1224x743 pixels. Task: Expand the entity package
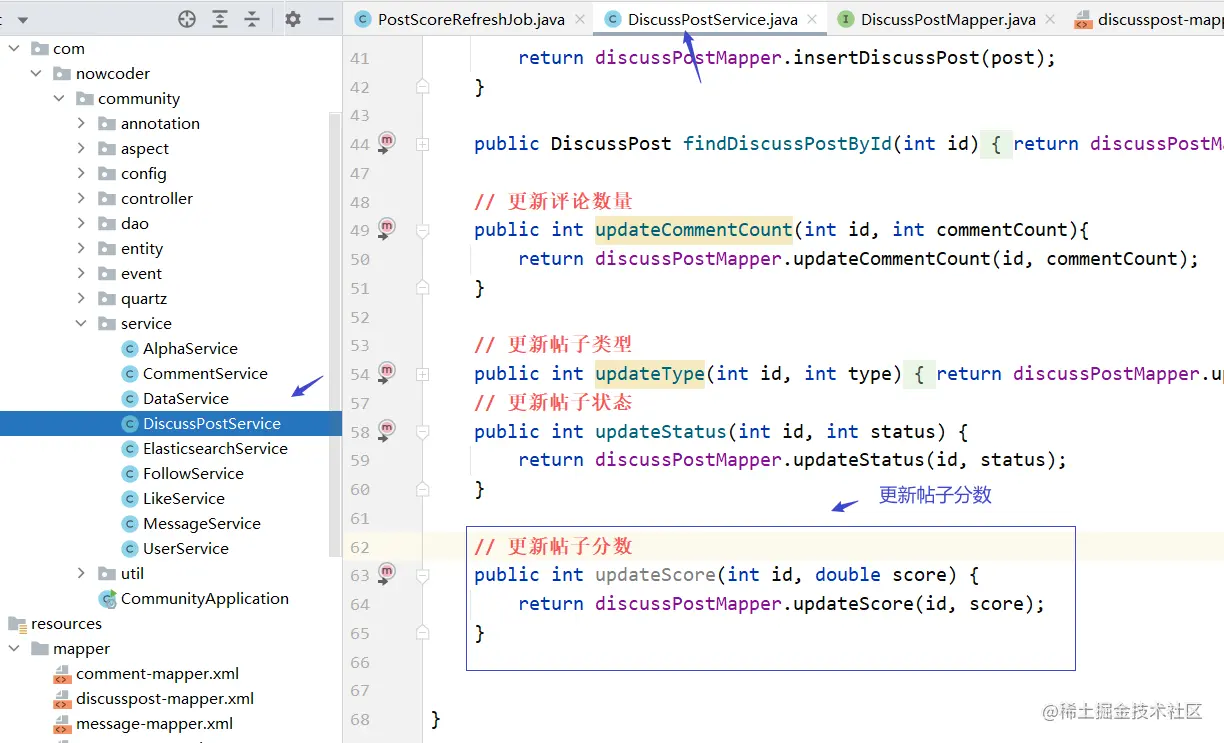81,248
